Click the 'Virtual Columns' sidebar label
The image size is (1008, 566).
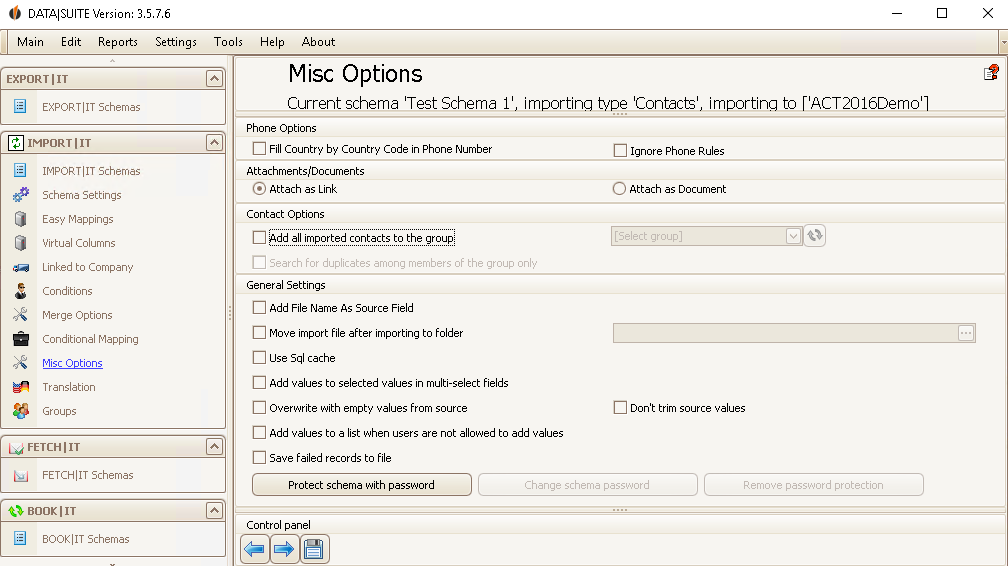tap(78, 242)
